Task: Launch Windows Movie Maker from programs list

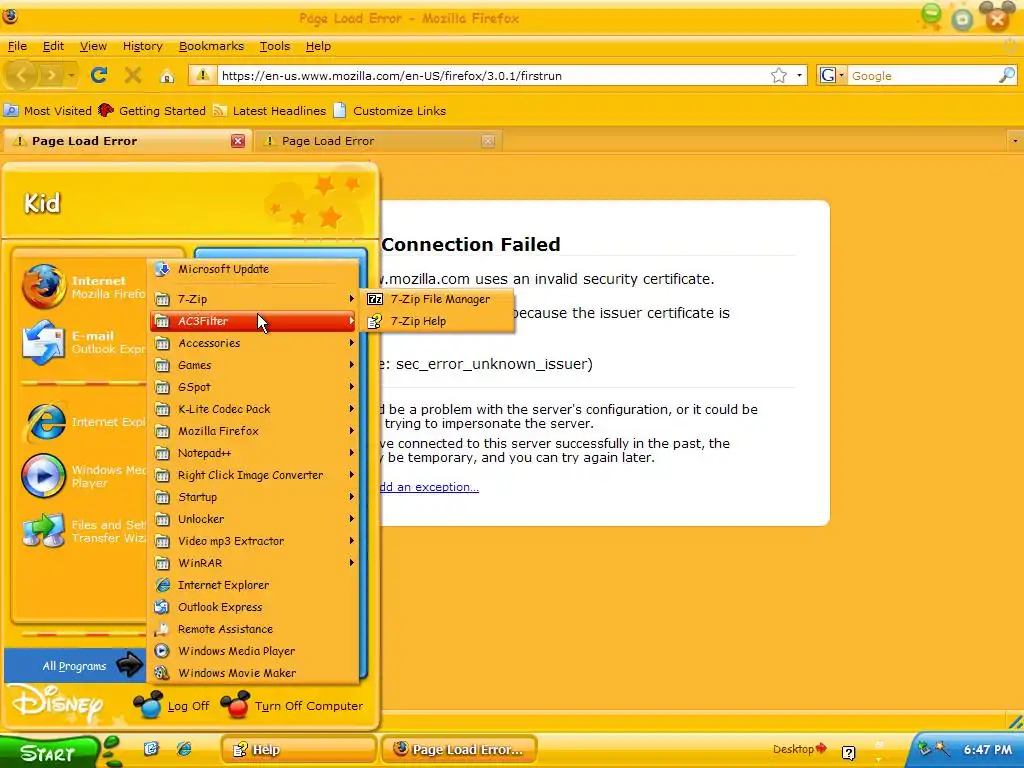Action: 255,673
